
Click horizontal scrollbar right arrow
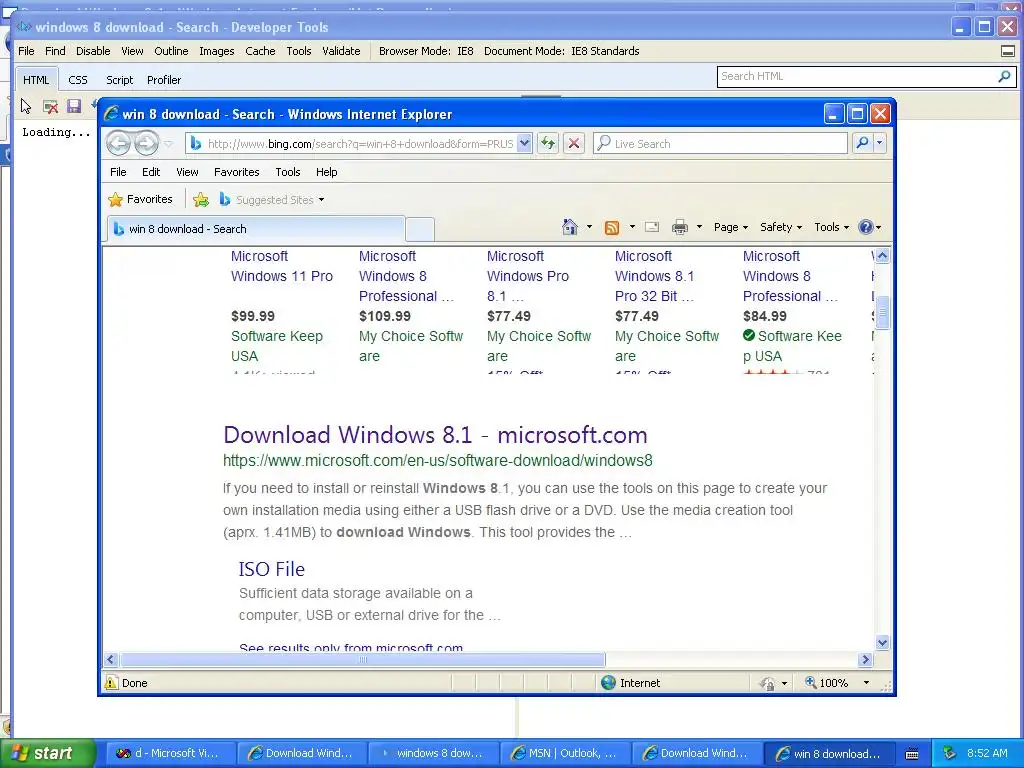coord(866,660)
